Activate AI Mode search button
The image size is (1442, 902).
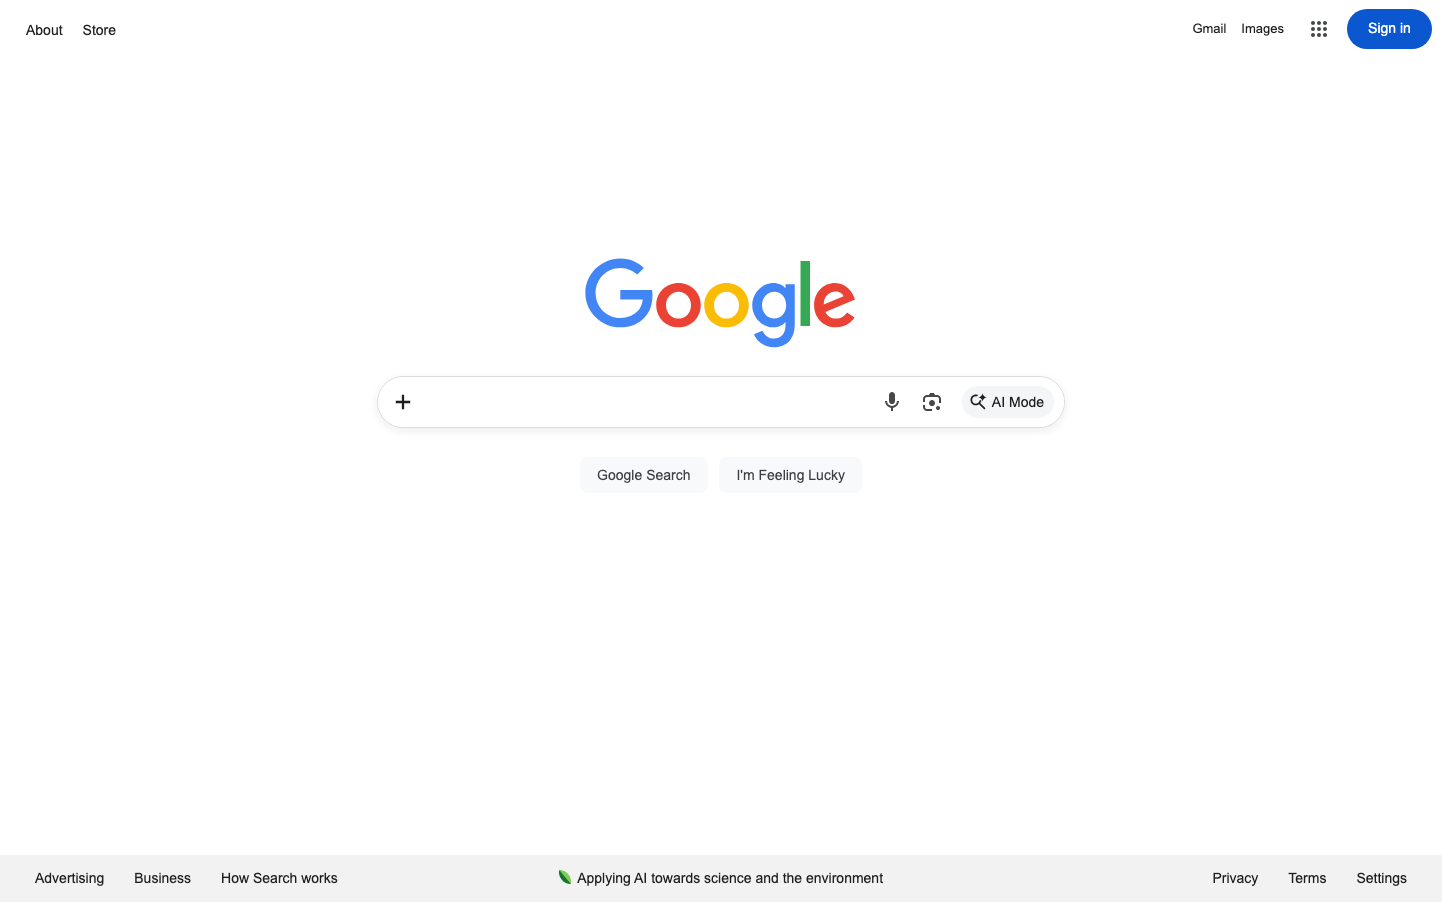[1007, 402]
